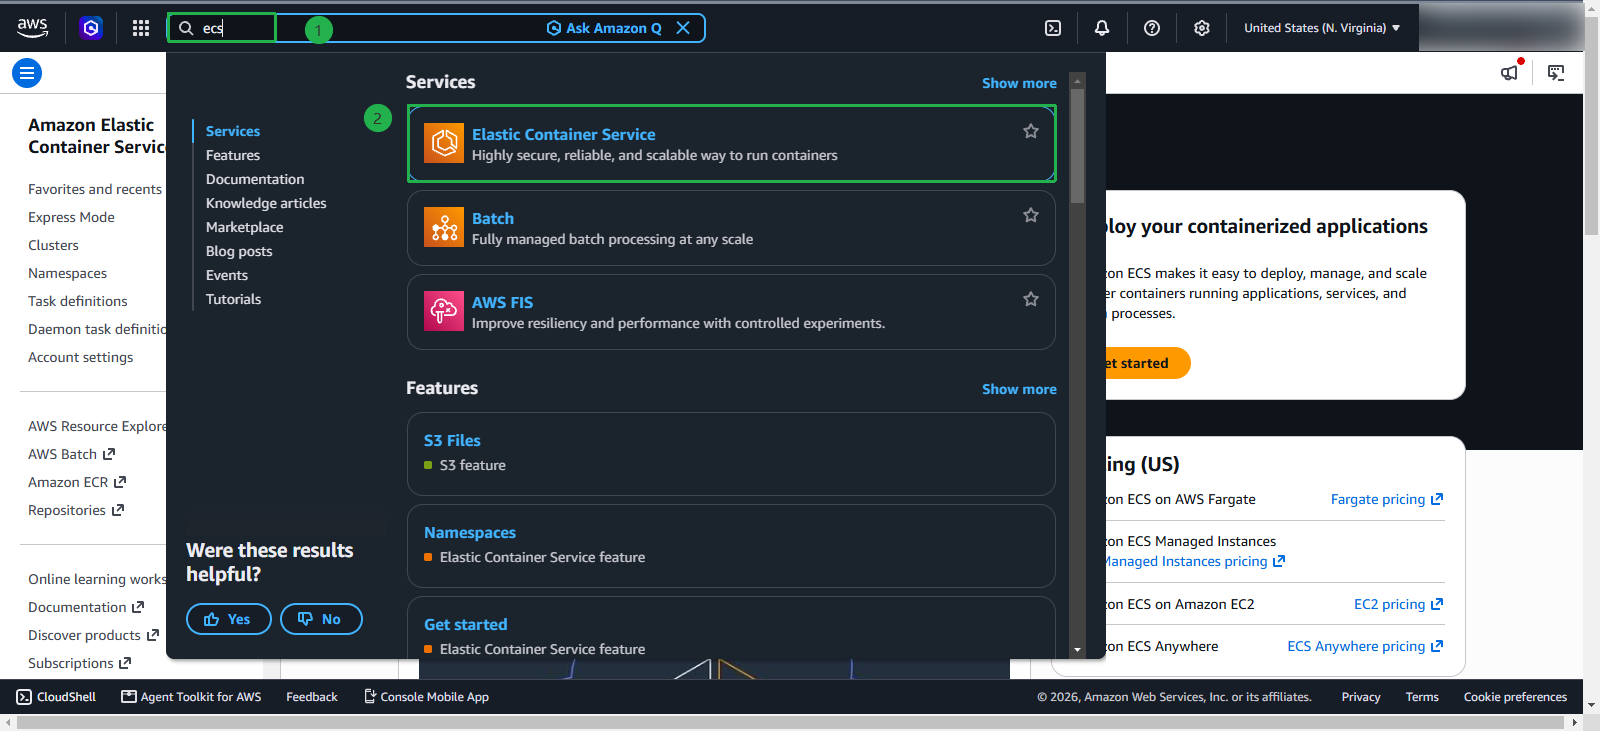Open ECS Anywhere pricing link
This screenshot has width=1600, height=731.
[x=1365, y=646]
